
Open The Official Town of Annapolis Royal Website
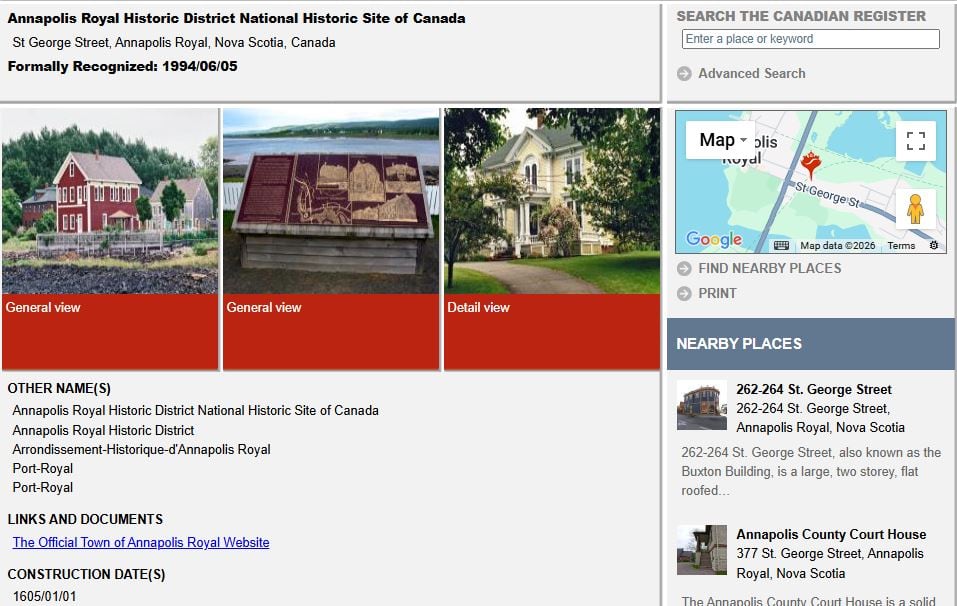coord(140,542)
